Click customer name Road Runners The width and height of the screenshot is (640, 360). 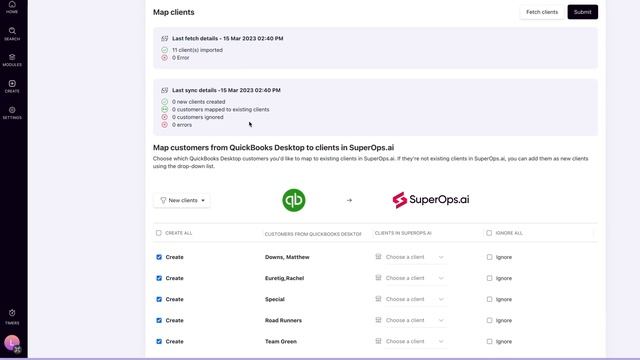point(283,320)
